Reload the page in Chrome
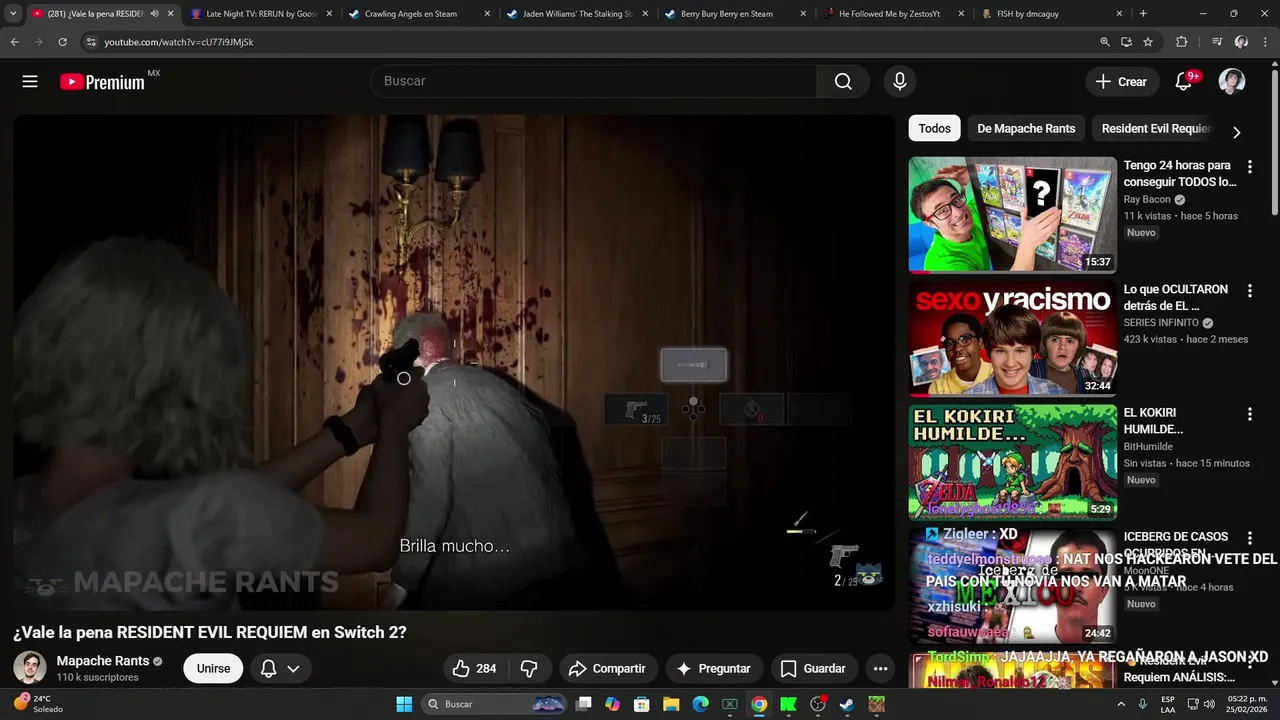This screenshot has height=720, width=1280. [x=62, y=42]
